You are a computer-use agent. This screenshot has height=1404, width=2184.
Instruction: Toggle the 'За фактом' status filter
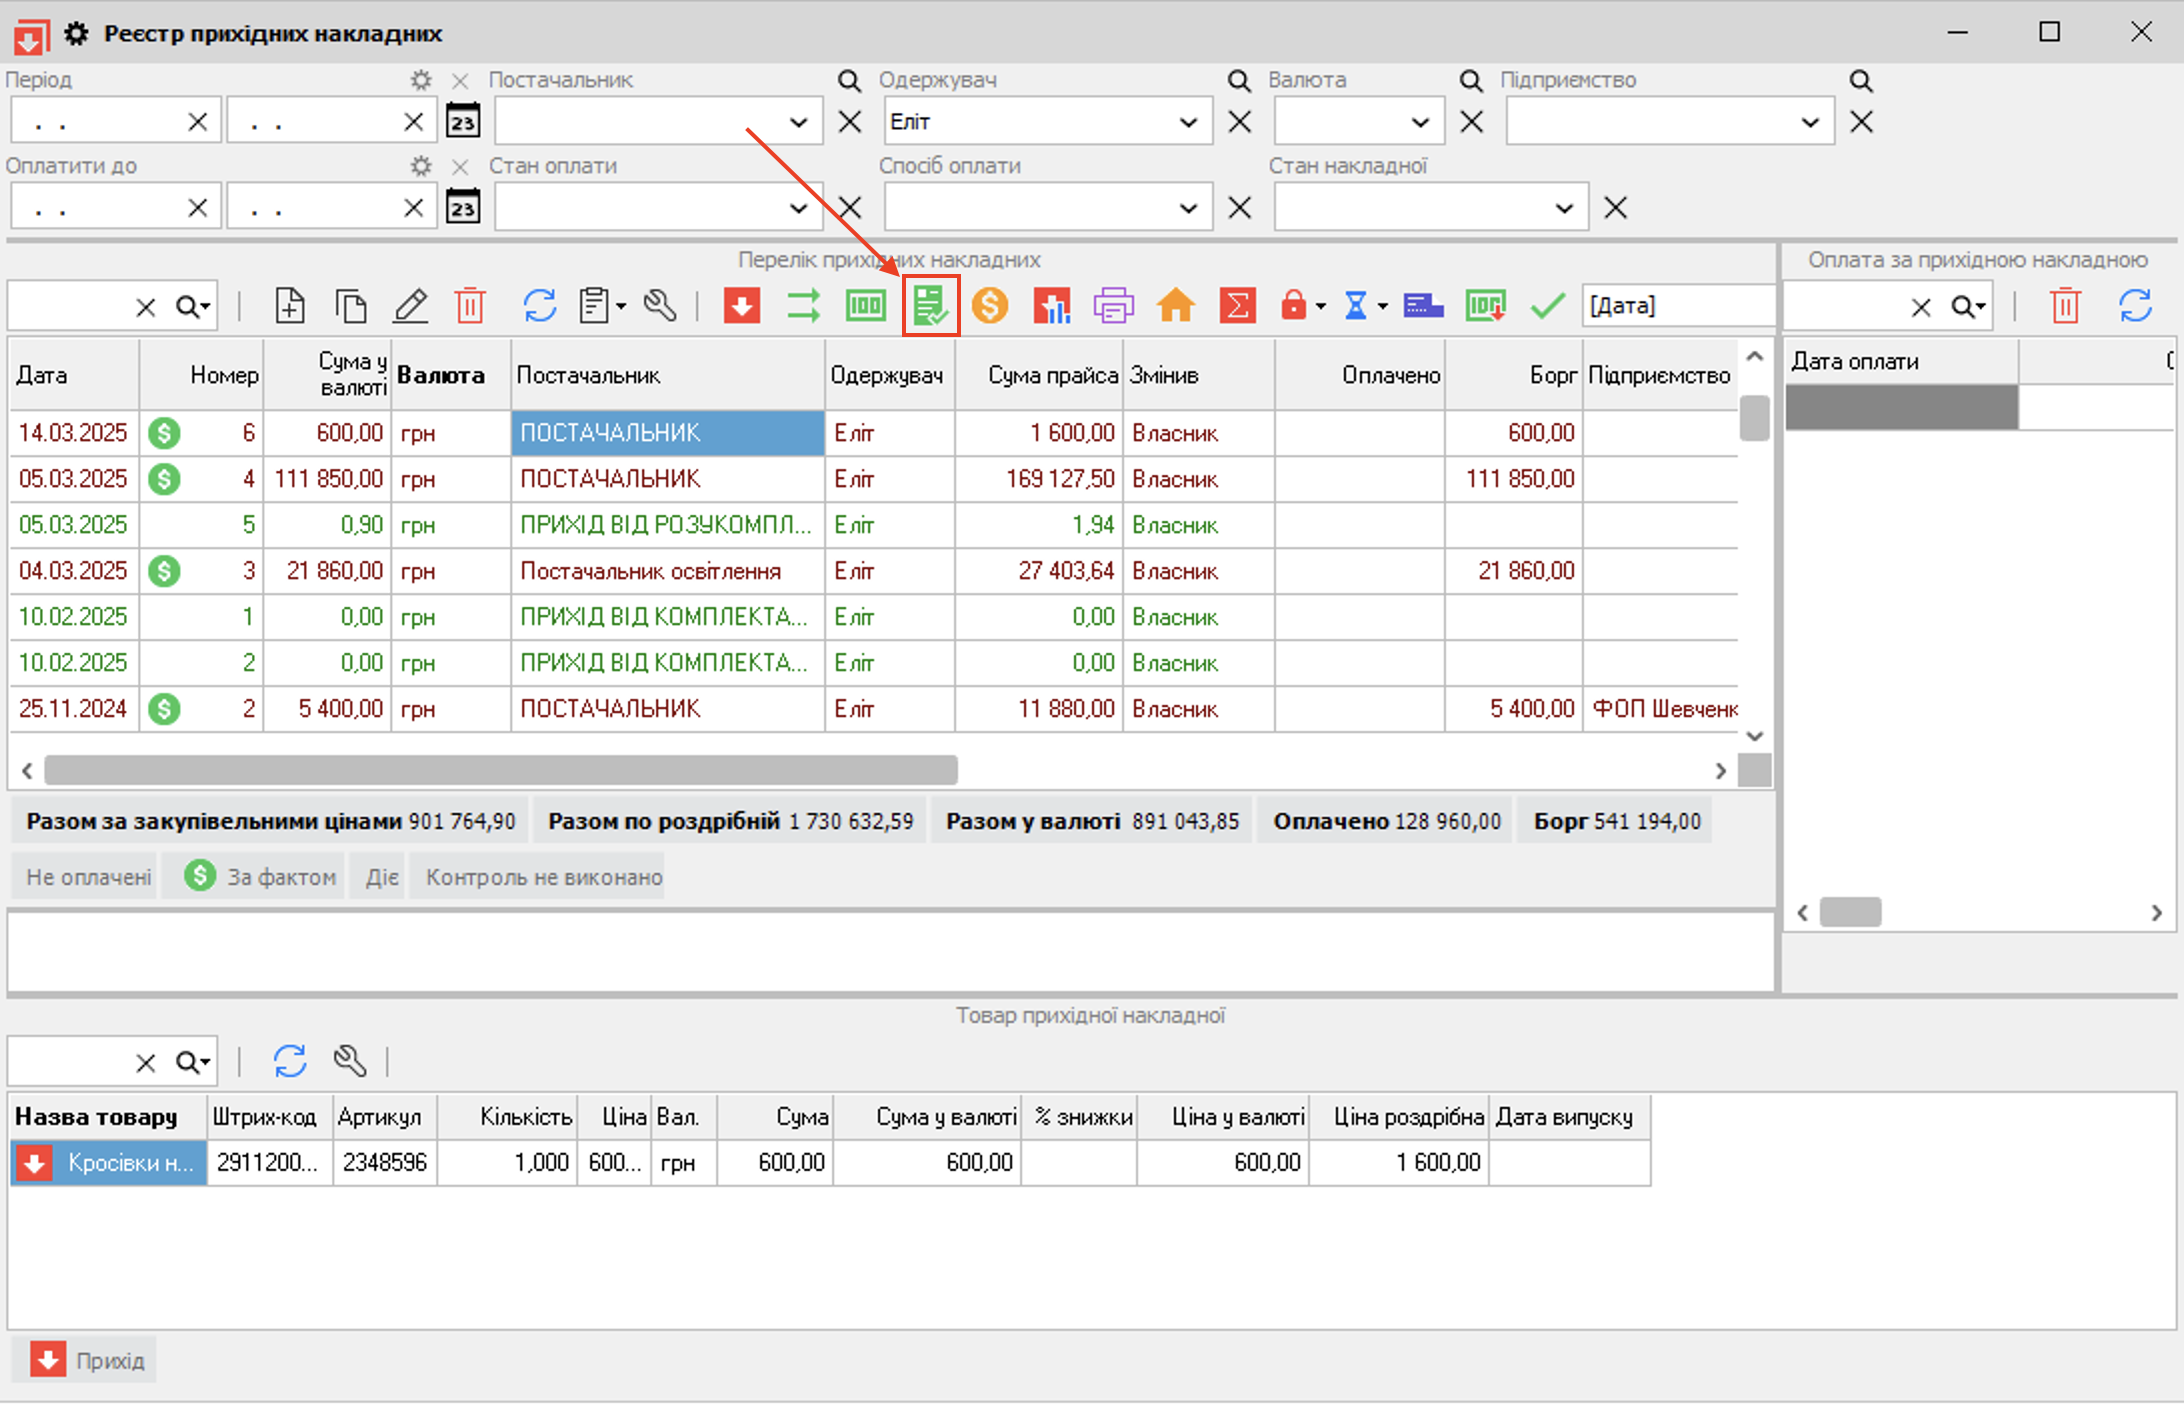262,877
